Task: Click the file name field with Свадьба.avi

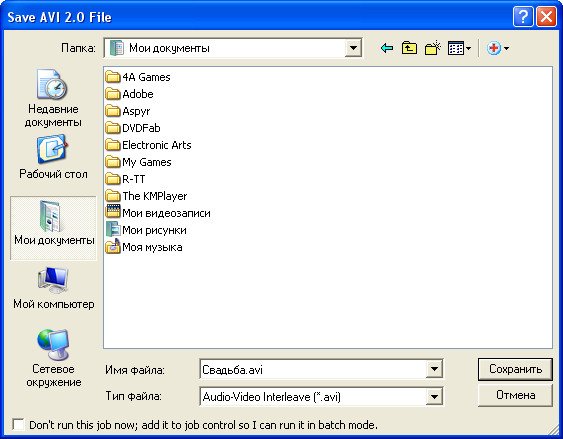Action: click(313, 369)
